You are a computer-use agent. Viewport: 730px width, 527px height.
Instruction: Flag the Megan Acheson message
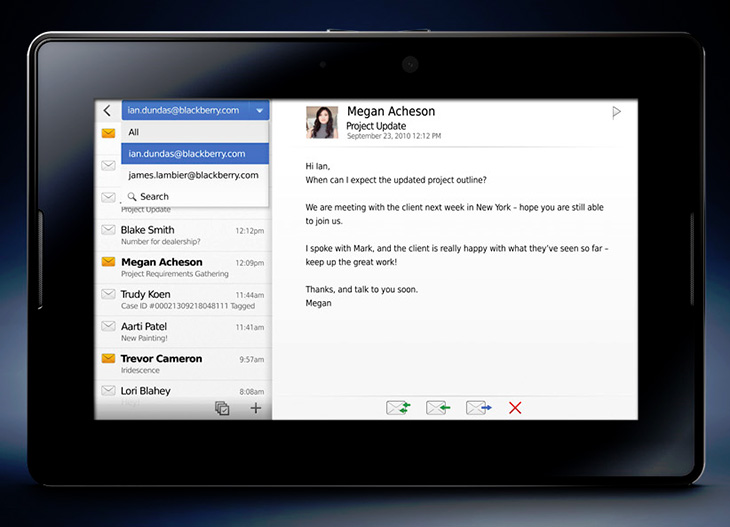(616, 112)
